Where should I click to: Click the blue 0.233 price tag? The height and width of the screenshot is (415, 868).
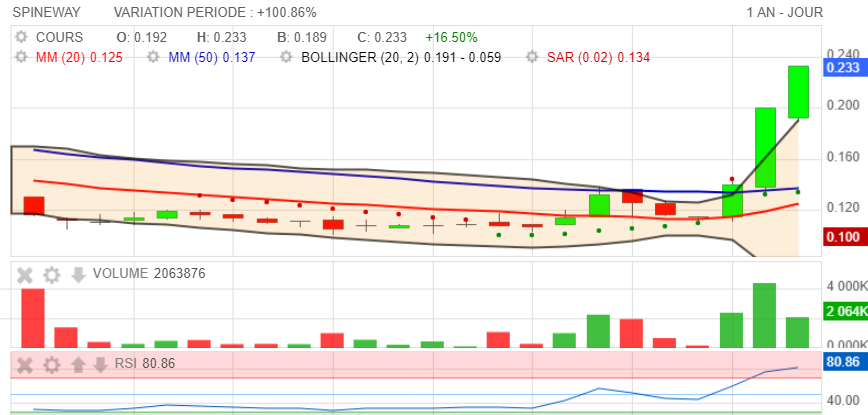pos(843,68)
